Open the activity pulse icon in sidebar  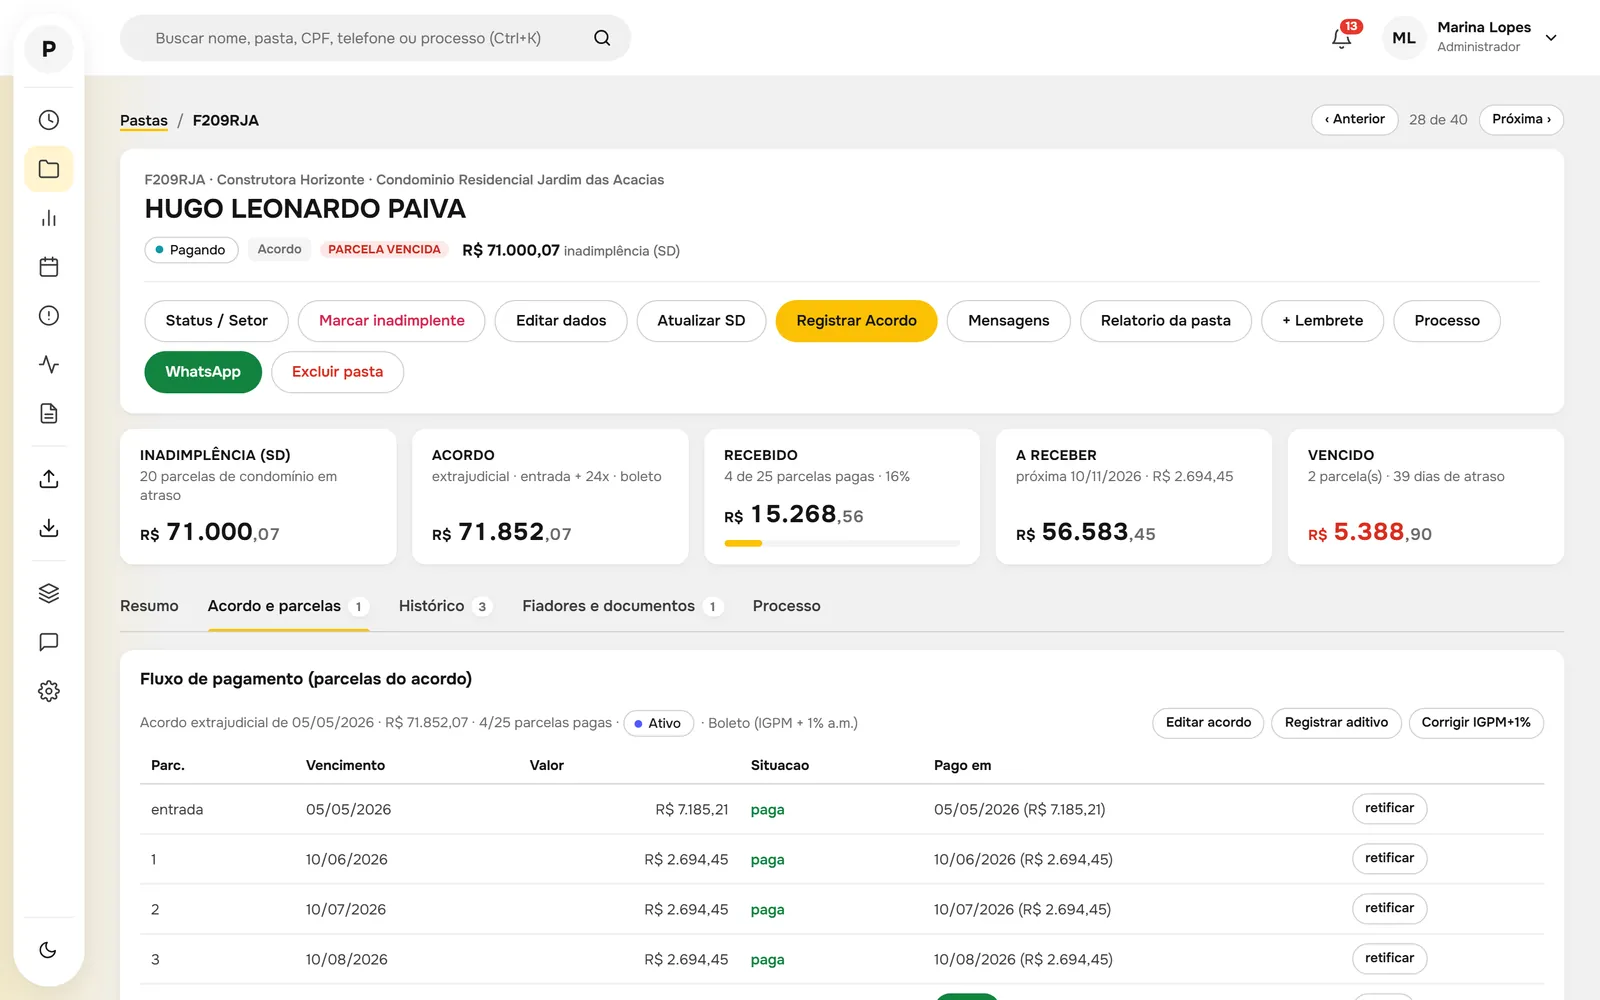tap(48, 365)
